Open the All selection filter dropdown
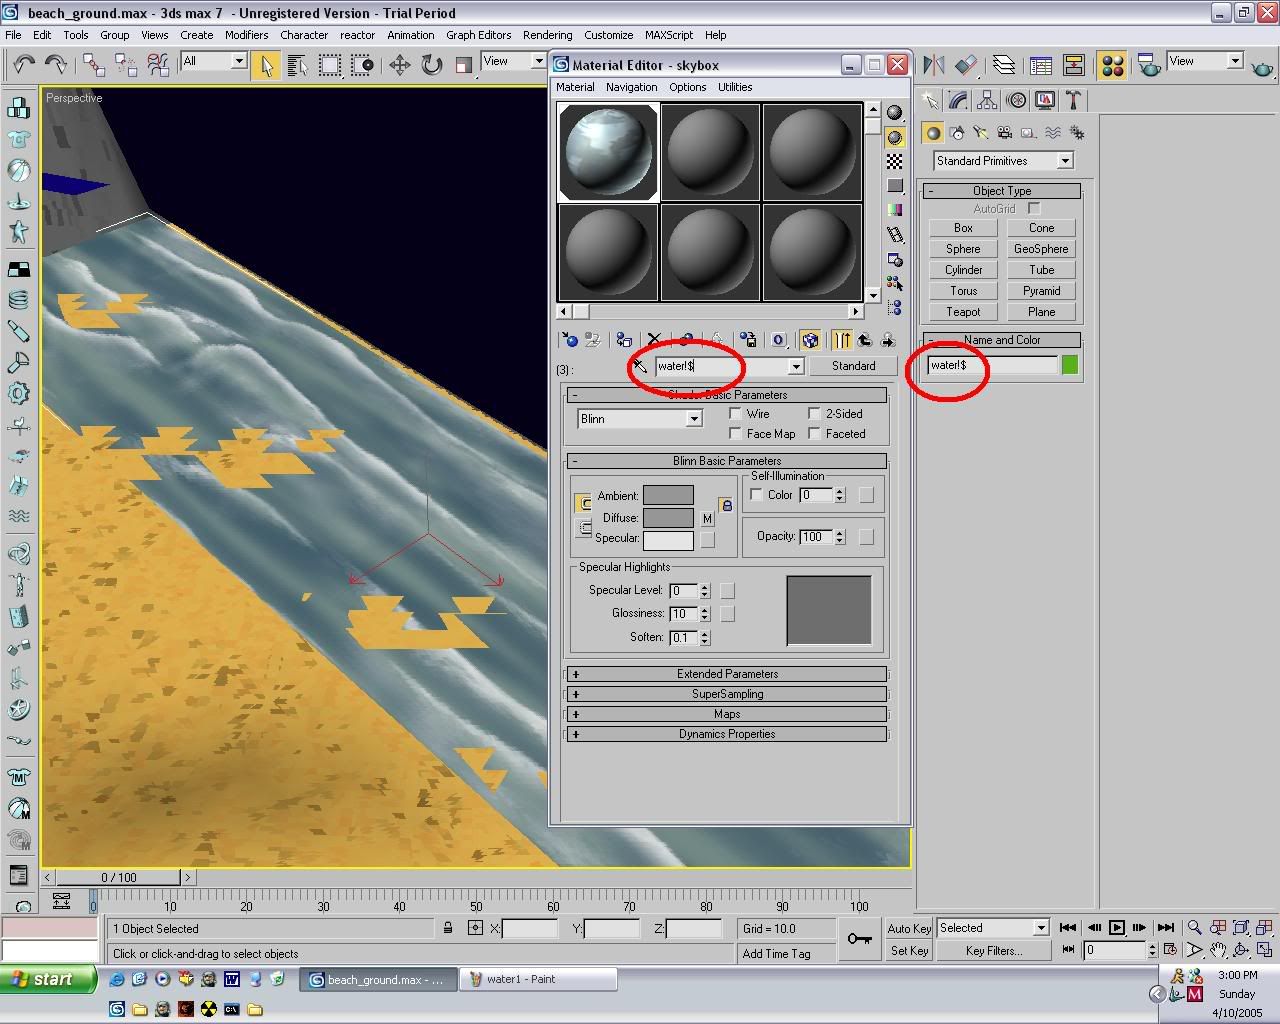This screenshot has width=1280, height=1024. (x=214, y=61)
